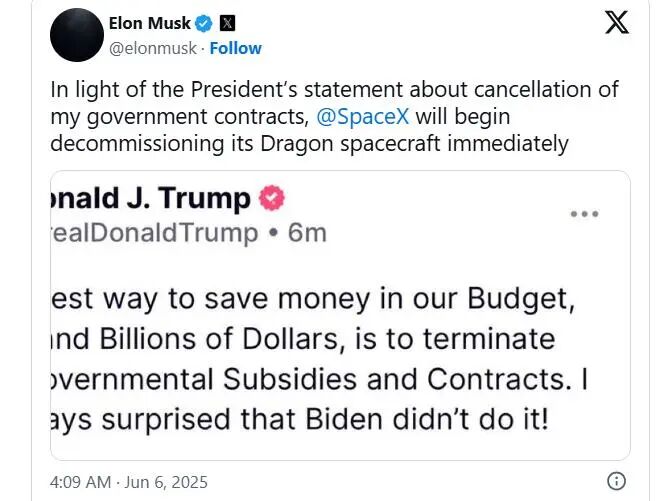Click the Donald J. Trump name in the quoted post
Viewport: 666px width, 501px height.
point(151,198)
